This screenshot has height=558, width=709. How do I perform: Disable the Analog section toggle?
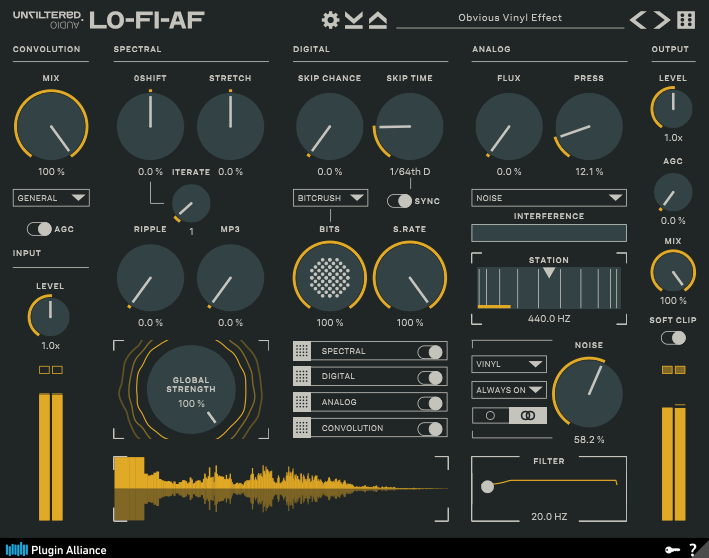click(x=430, y=402)
